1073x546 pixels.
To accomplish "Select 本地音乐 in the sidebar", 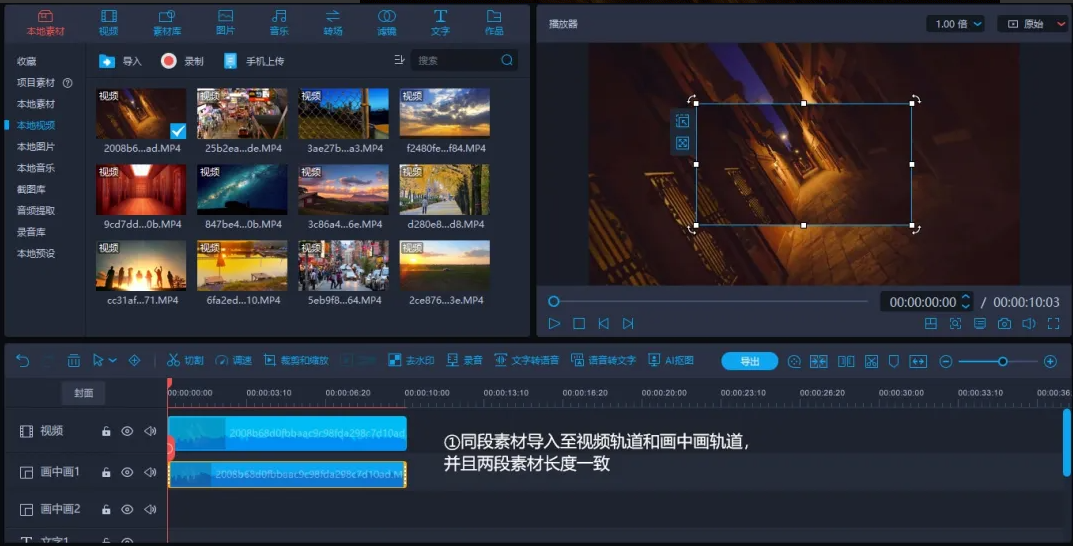I will coord(36,168).
